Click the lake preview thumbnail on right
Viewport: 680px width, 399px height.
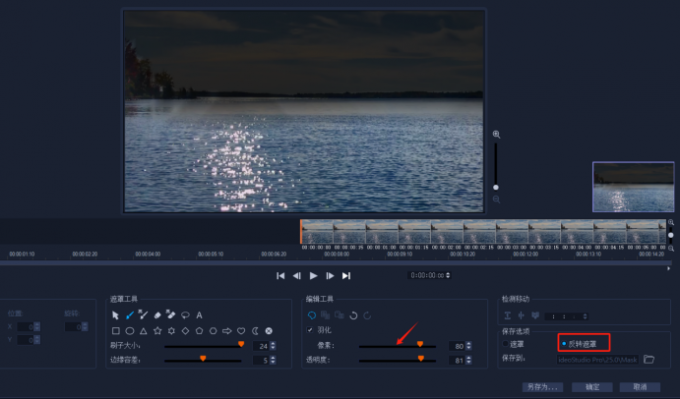pyautogui.click(x=633, y=187)
